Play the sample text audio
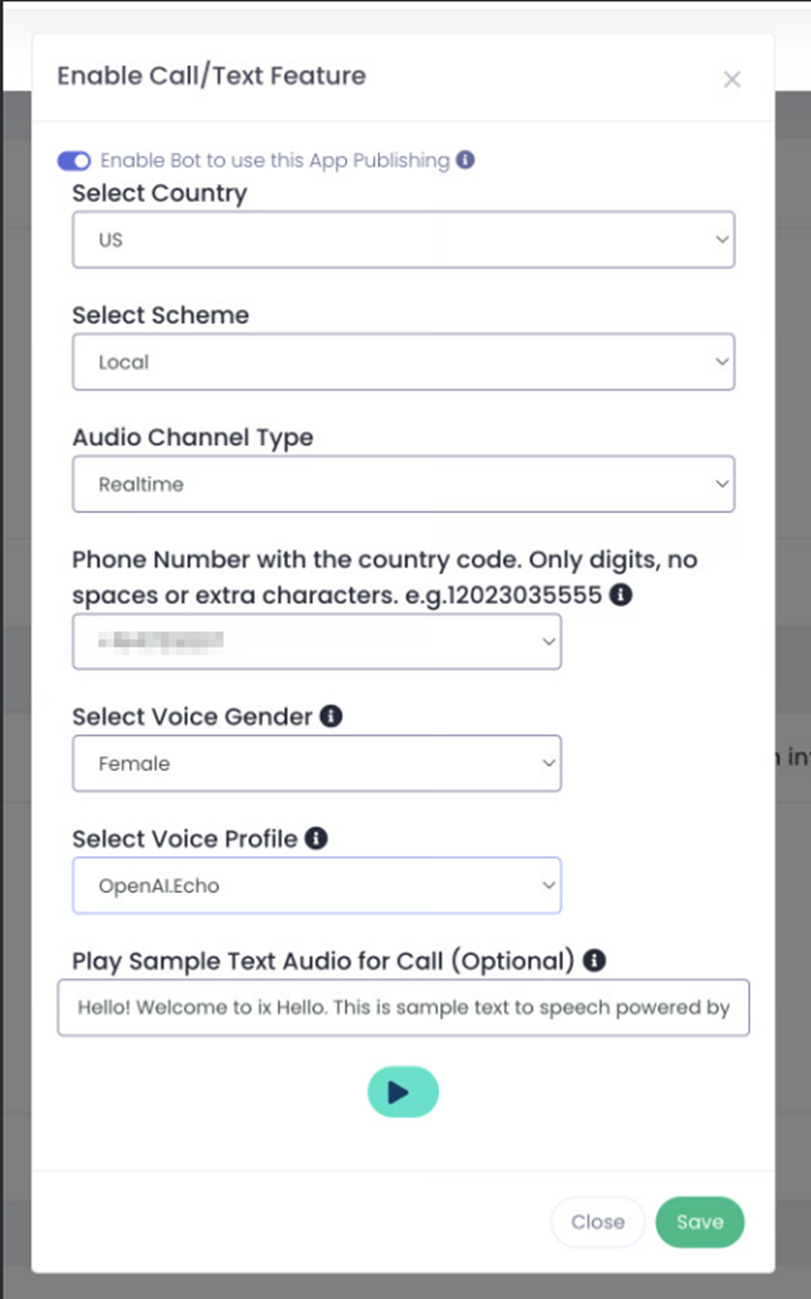Screen dimensions: 811x1299 click(402, 1092)
